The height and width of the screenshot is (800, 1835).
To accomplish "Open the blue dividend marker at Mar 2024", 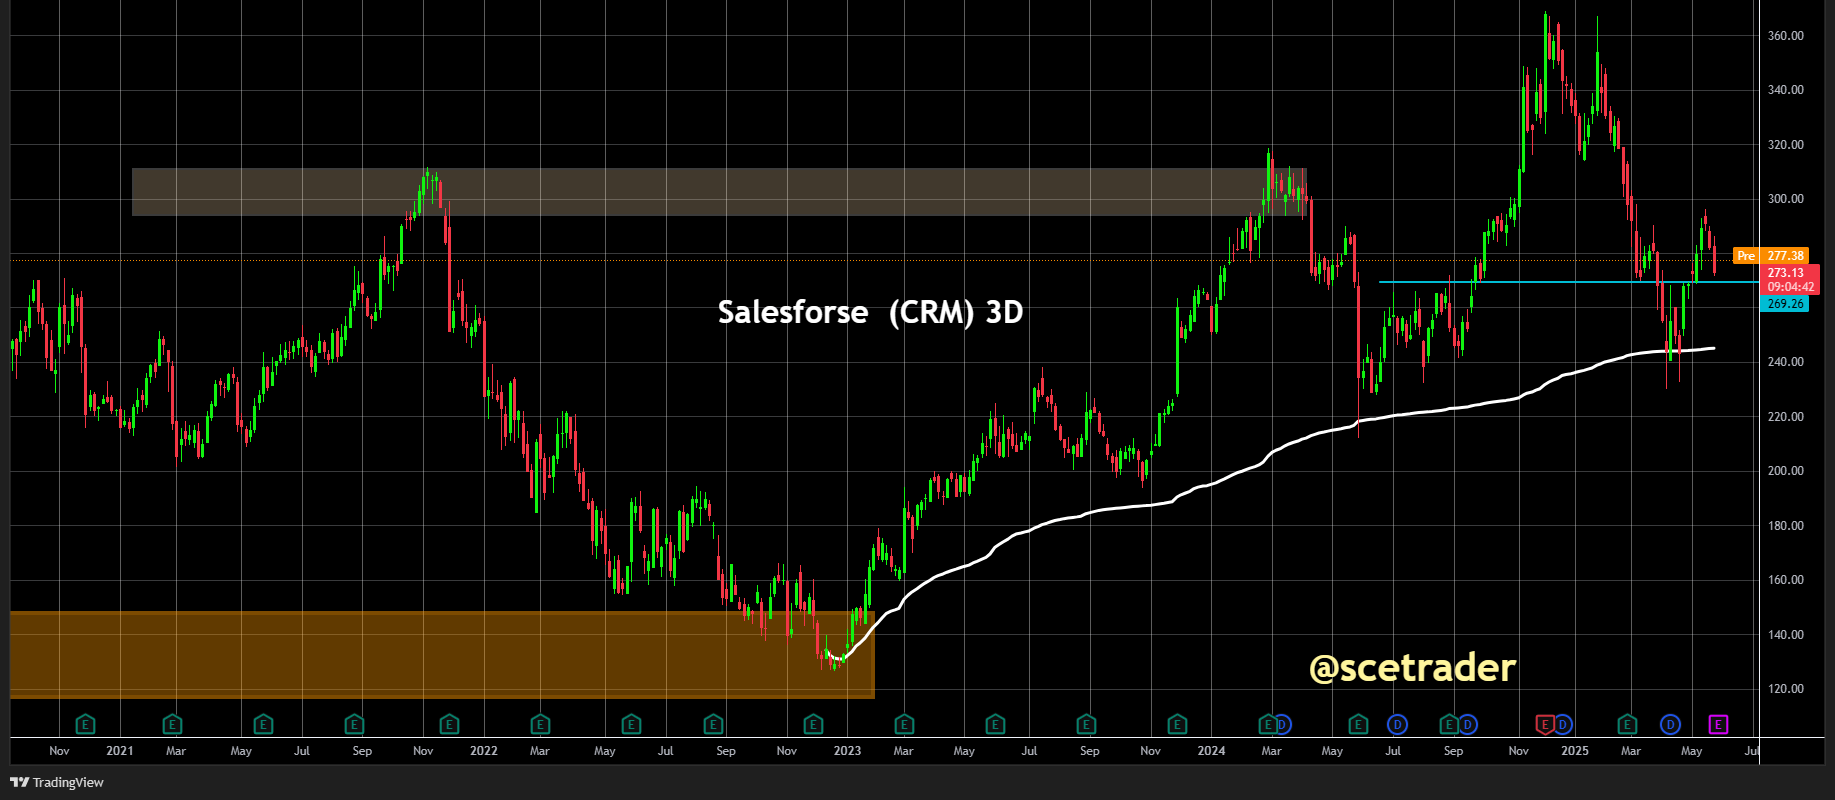I will point(1282,724).
